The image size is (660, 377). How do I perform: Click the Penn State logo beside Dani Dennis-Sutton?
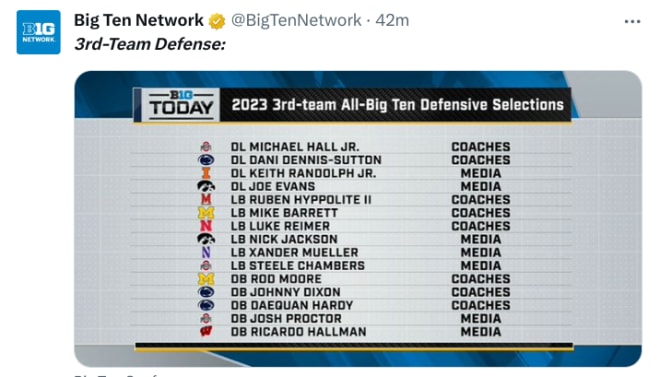point(206,160)
